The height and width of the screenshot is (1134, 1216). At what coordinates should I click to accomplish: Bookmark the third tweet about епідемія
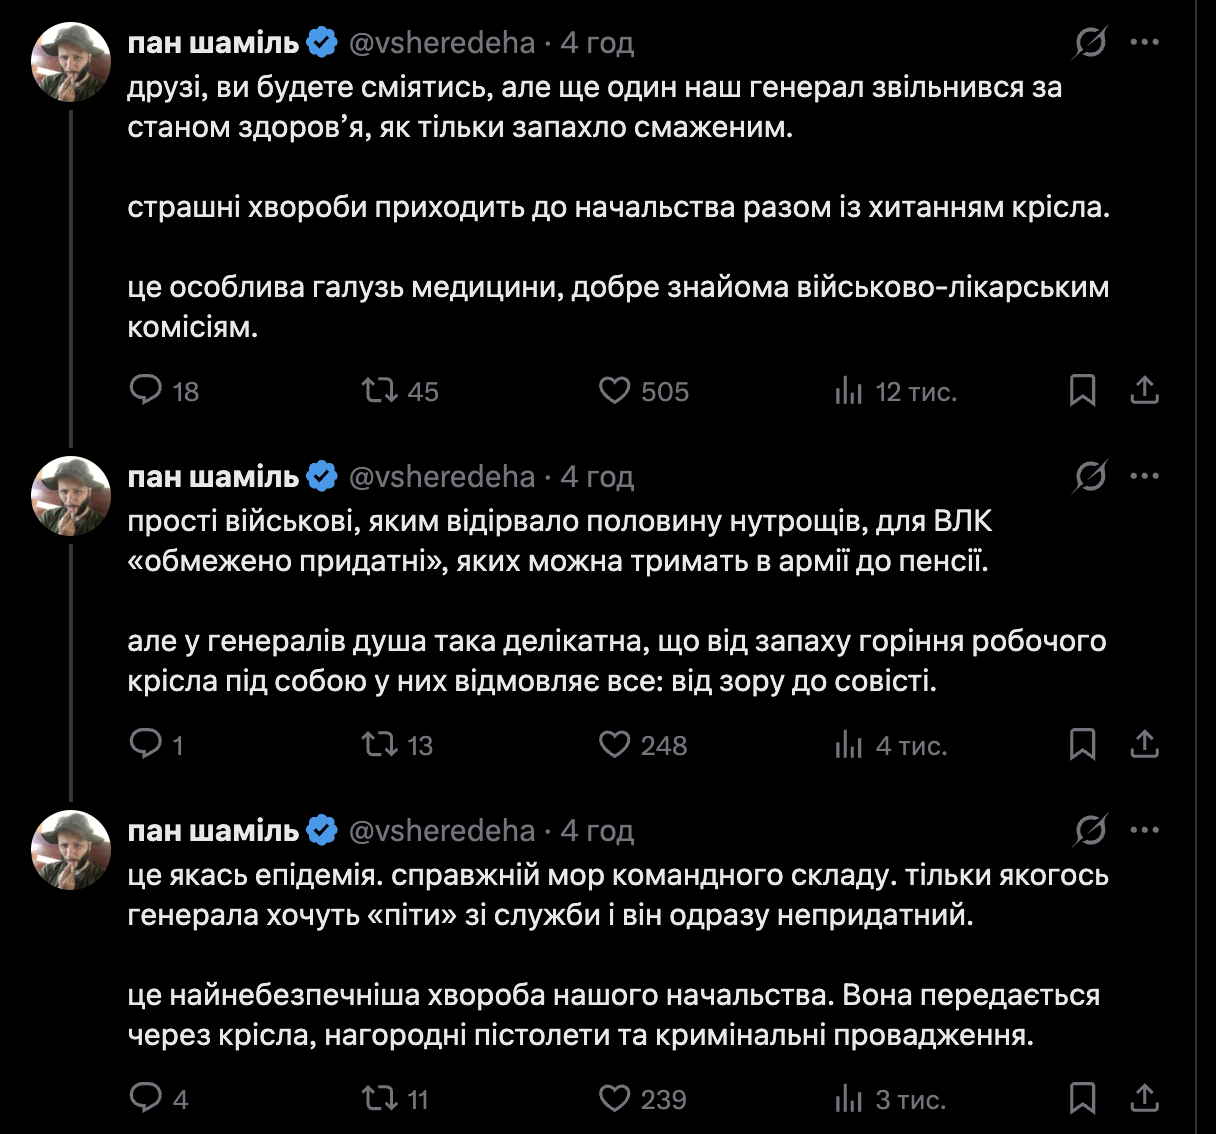tap(1082, 1098)
